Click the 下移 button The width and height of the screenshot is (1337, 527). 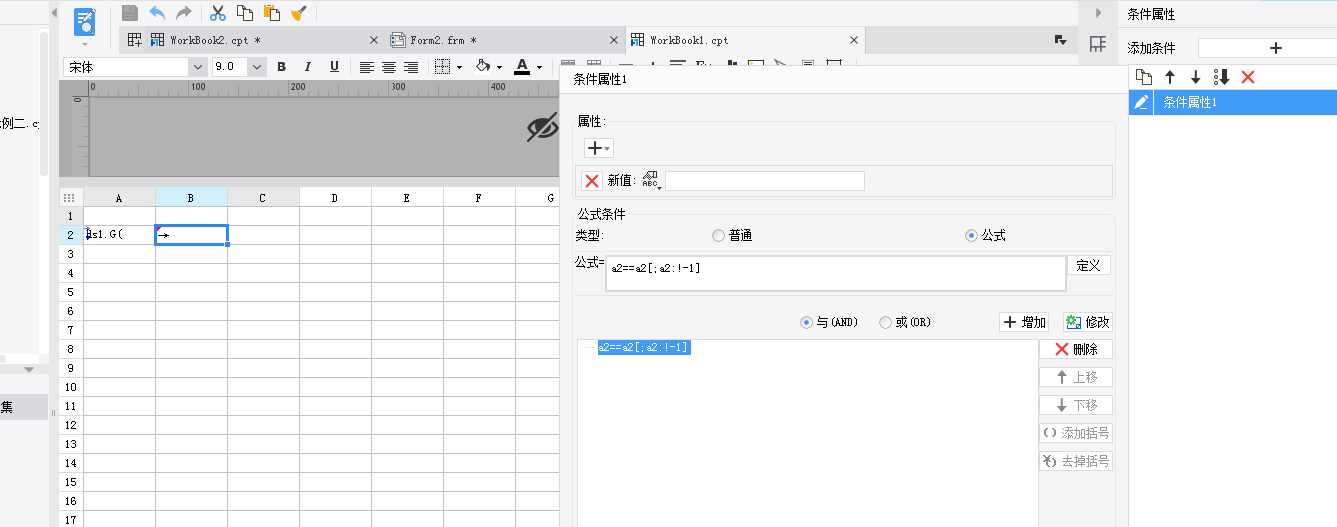1076,405
